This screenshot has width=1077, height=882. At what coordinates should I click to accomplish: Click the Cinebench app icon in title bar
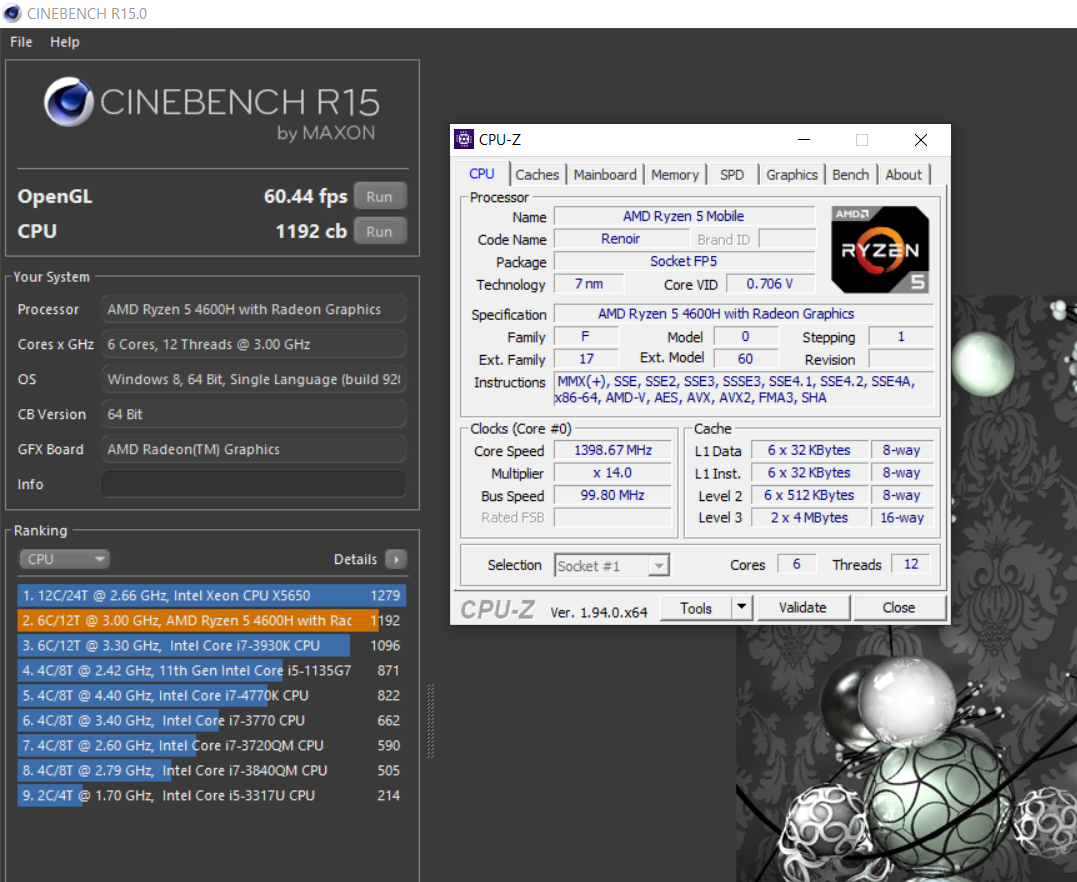point(12,13)
